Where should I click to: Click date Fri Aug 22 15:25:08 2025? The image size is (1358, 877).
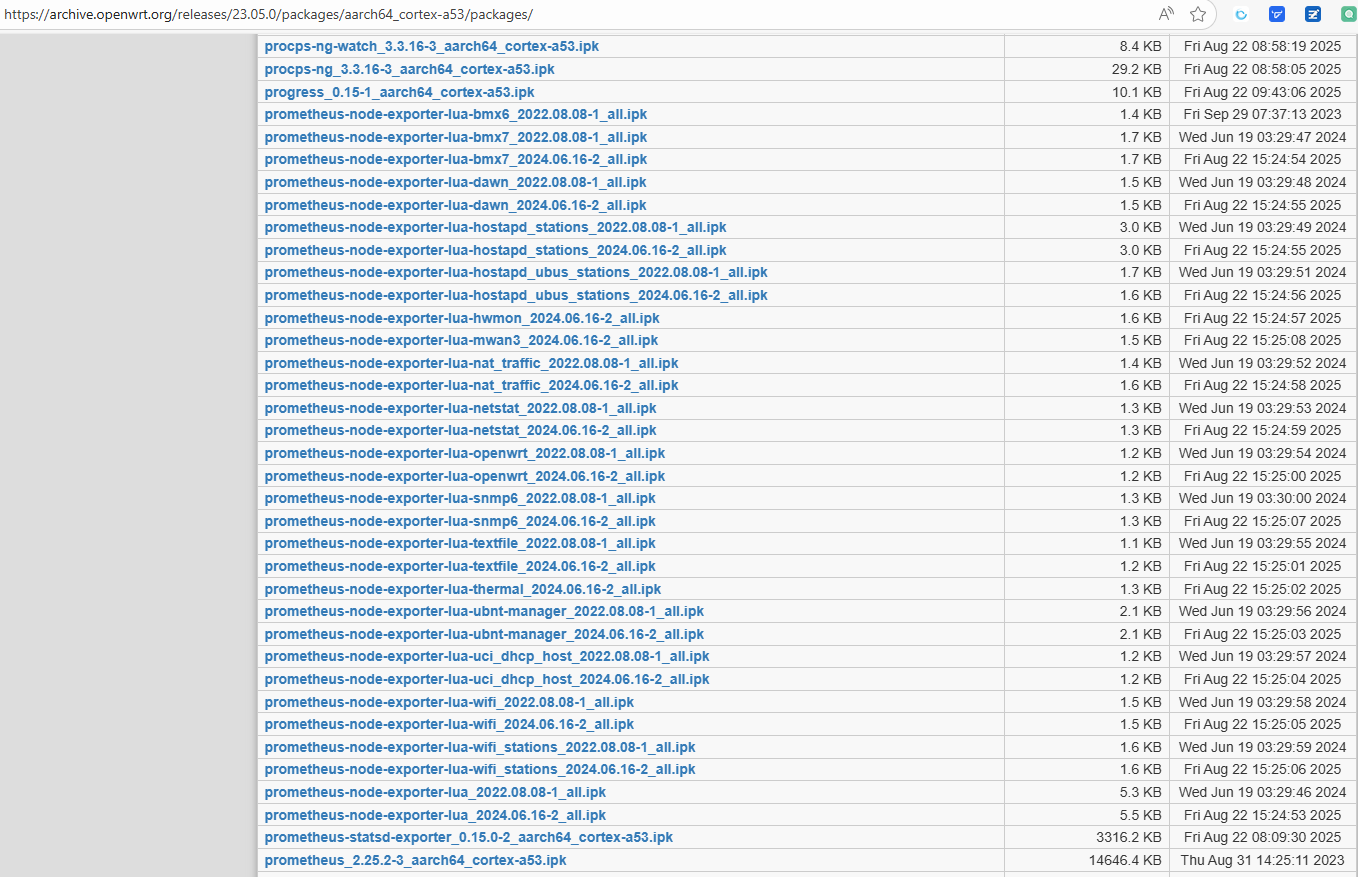click(1263, 340)
